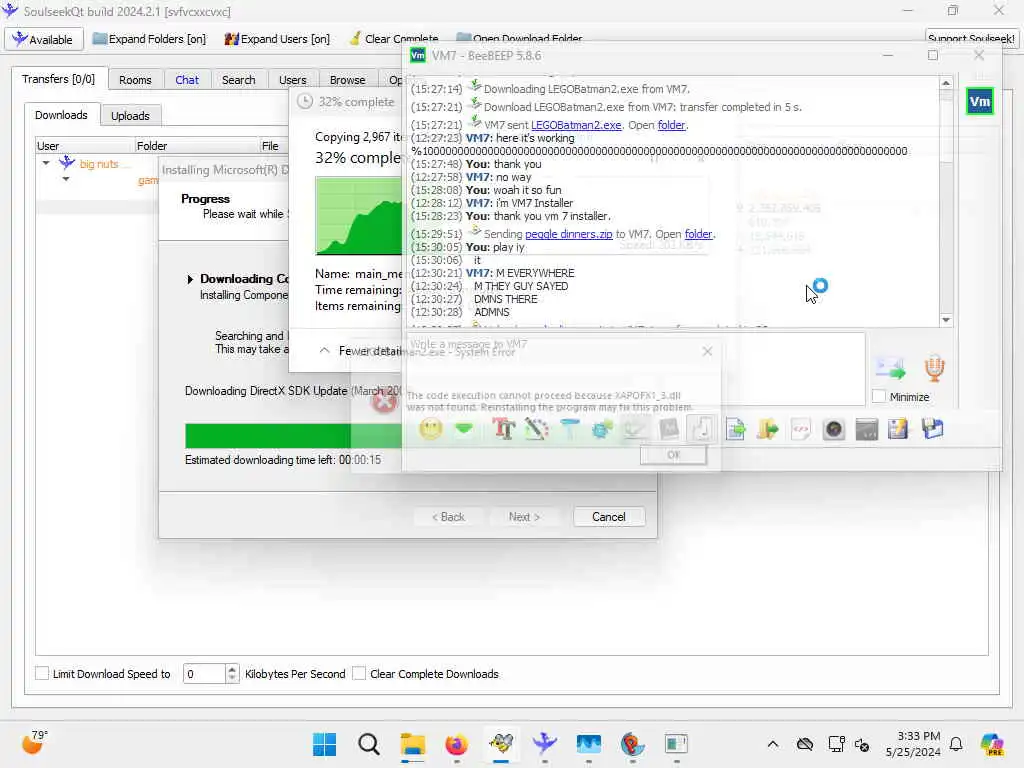Click the cyan T icon in BeeBEEP toolbar

[x=570, y=429]
